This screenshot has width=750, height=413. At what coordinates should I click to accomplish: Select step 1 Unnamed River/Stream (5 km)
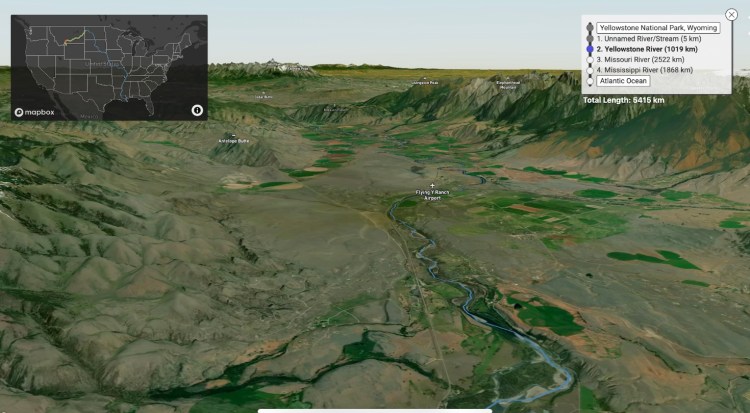[649, 39]
